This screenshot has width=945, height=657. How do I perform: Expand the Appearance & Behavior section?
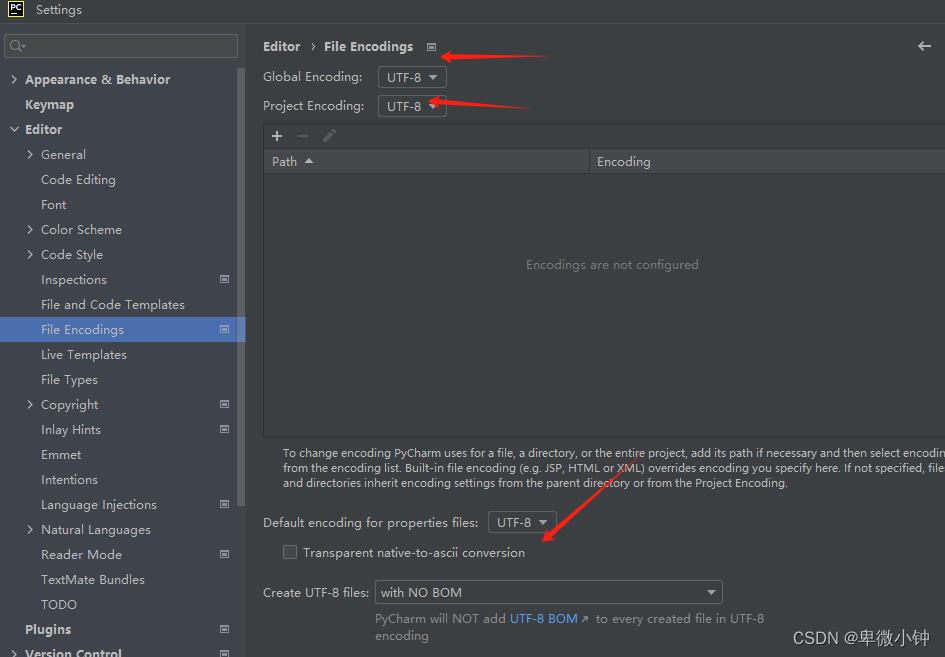click(x=14, y=80)
